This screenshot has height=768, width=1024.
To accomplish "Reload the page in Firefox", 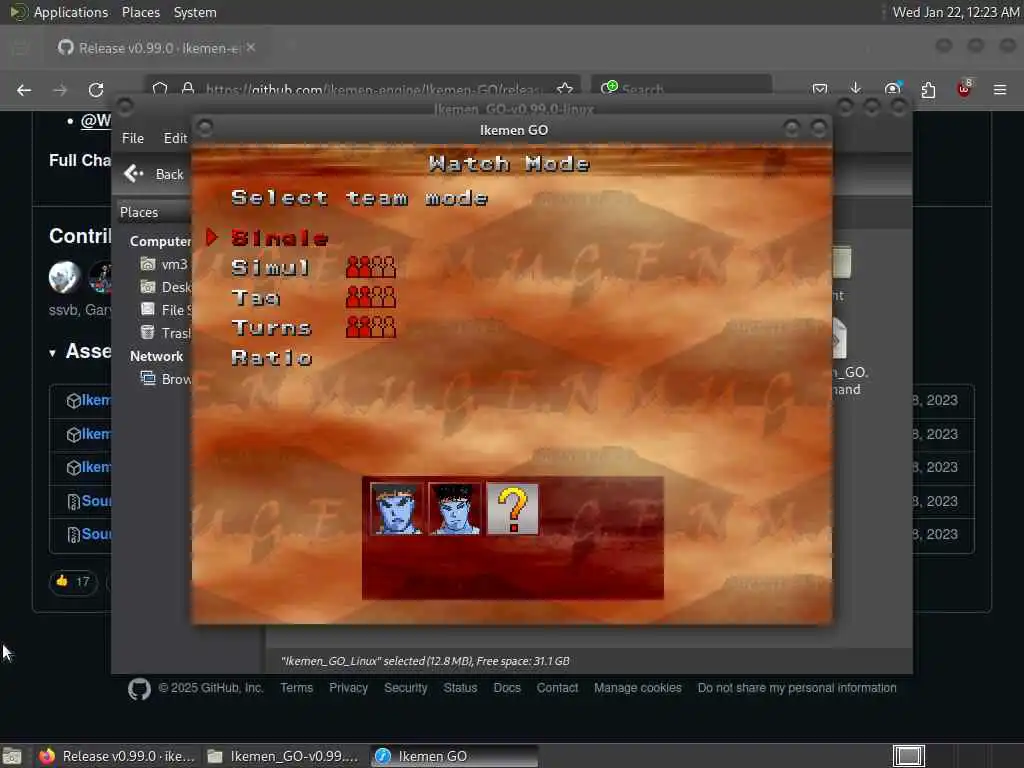I will pos(96,90).
